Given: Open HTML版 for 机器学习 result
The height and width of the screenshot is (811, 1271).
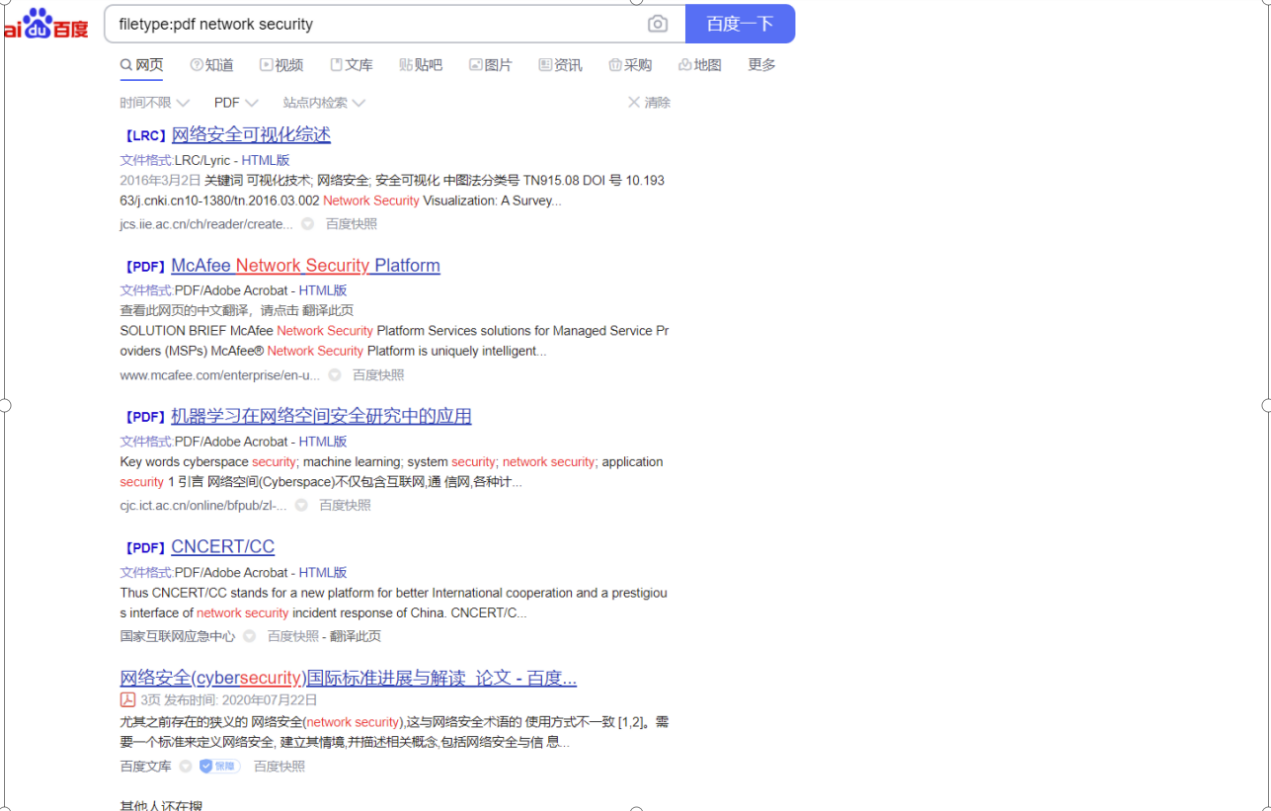Looking at the screenshot, I should [x=323, y=441].
